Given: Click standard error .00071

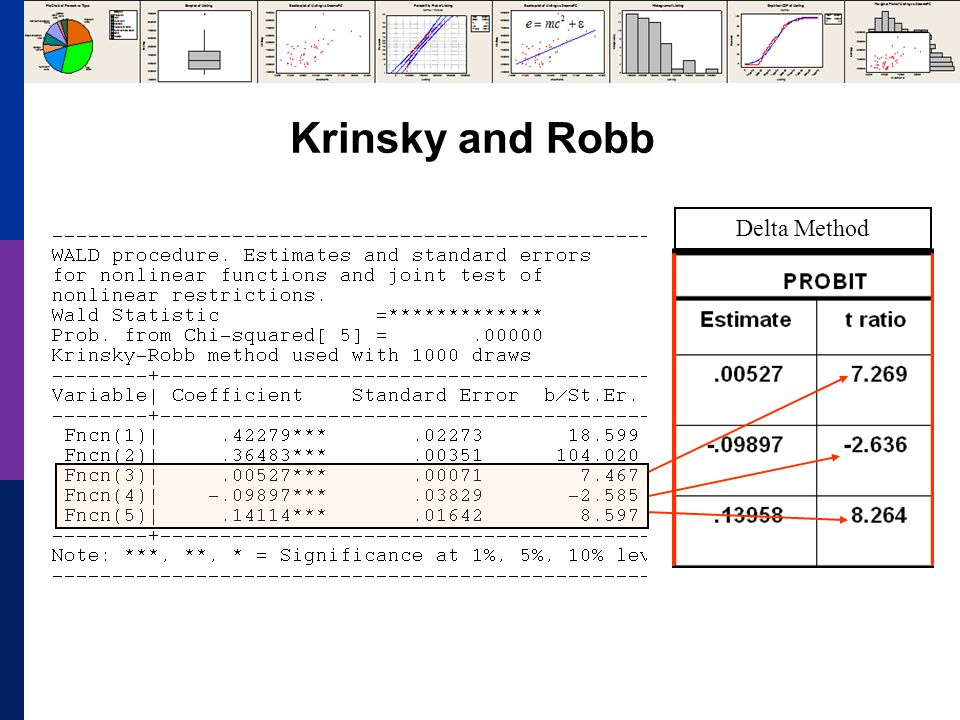Looking at the screenshot, I should pos(448,475).
